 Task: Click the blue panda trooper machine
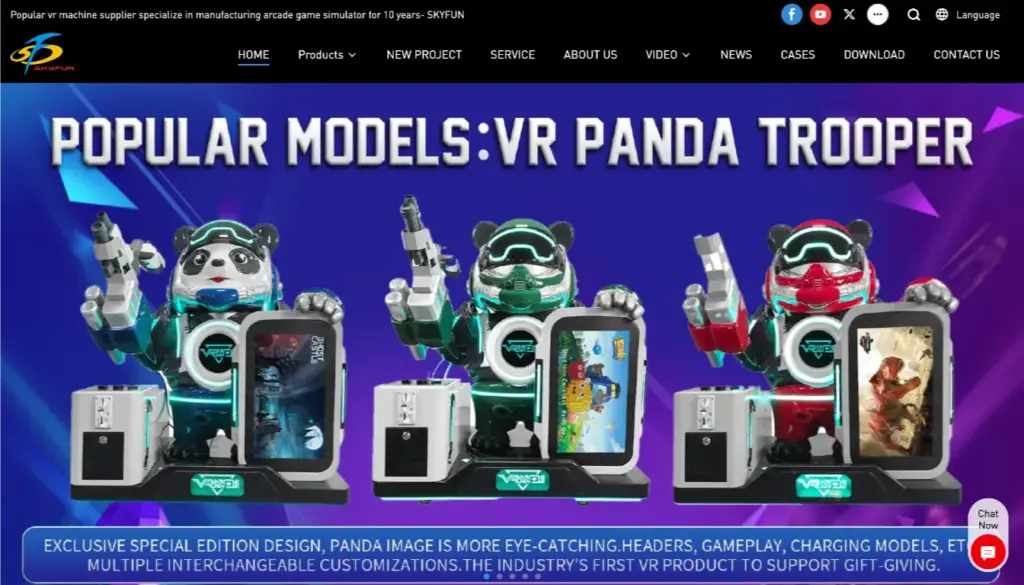(x=209, y=358)
